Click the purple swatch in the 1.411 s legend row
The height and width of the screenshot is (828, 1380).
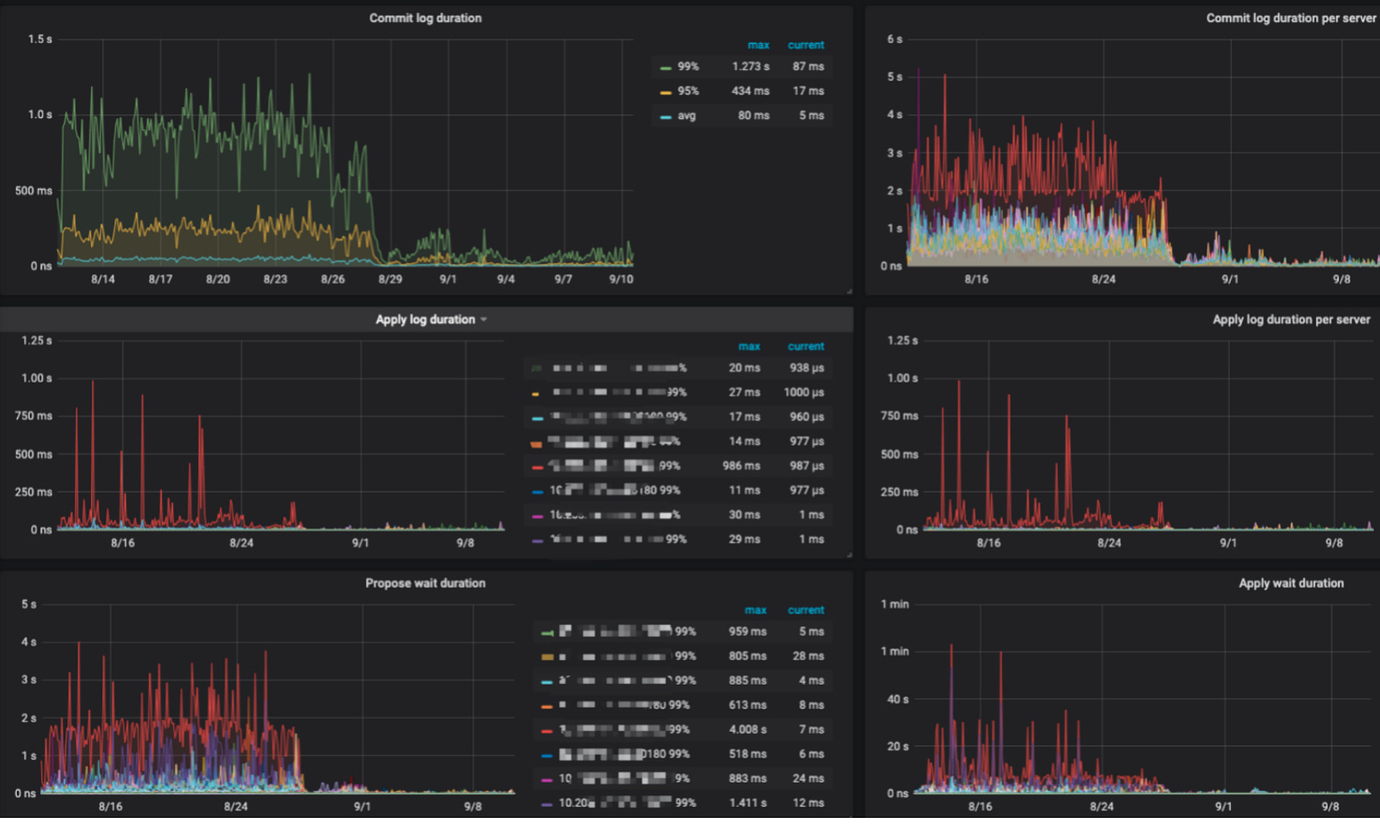point(546,804)
